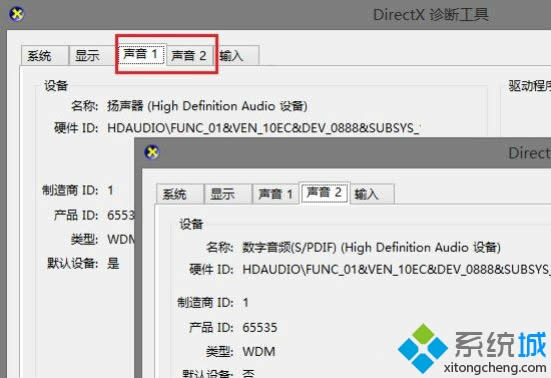The image size is (551, 378).
Task: Switch to 声音 1 tab in front window
Action: tap(276, 194)
